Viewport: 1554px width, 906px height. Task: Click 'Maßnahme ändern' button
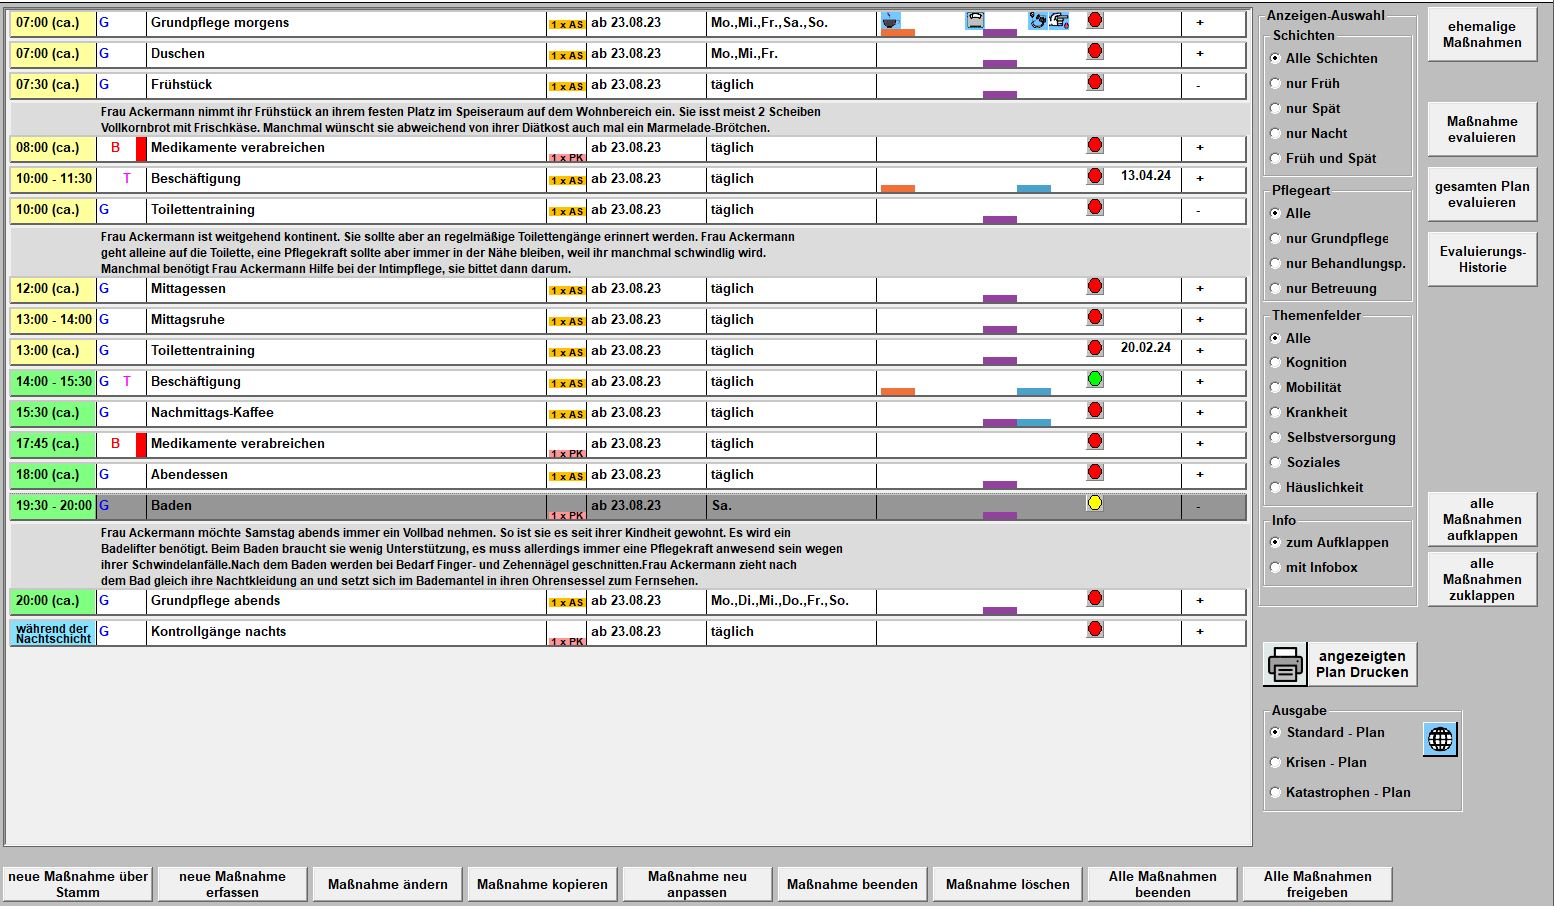point(387,884)
